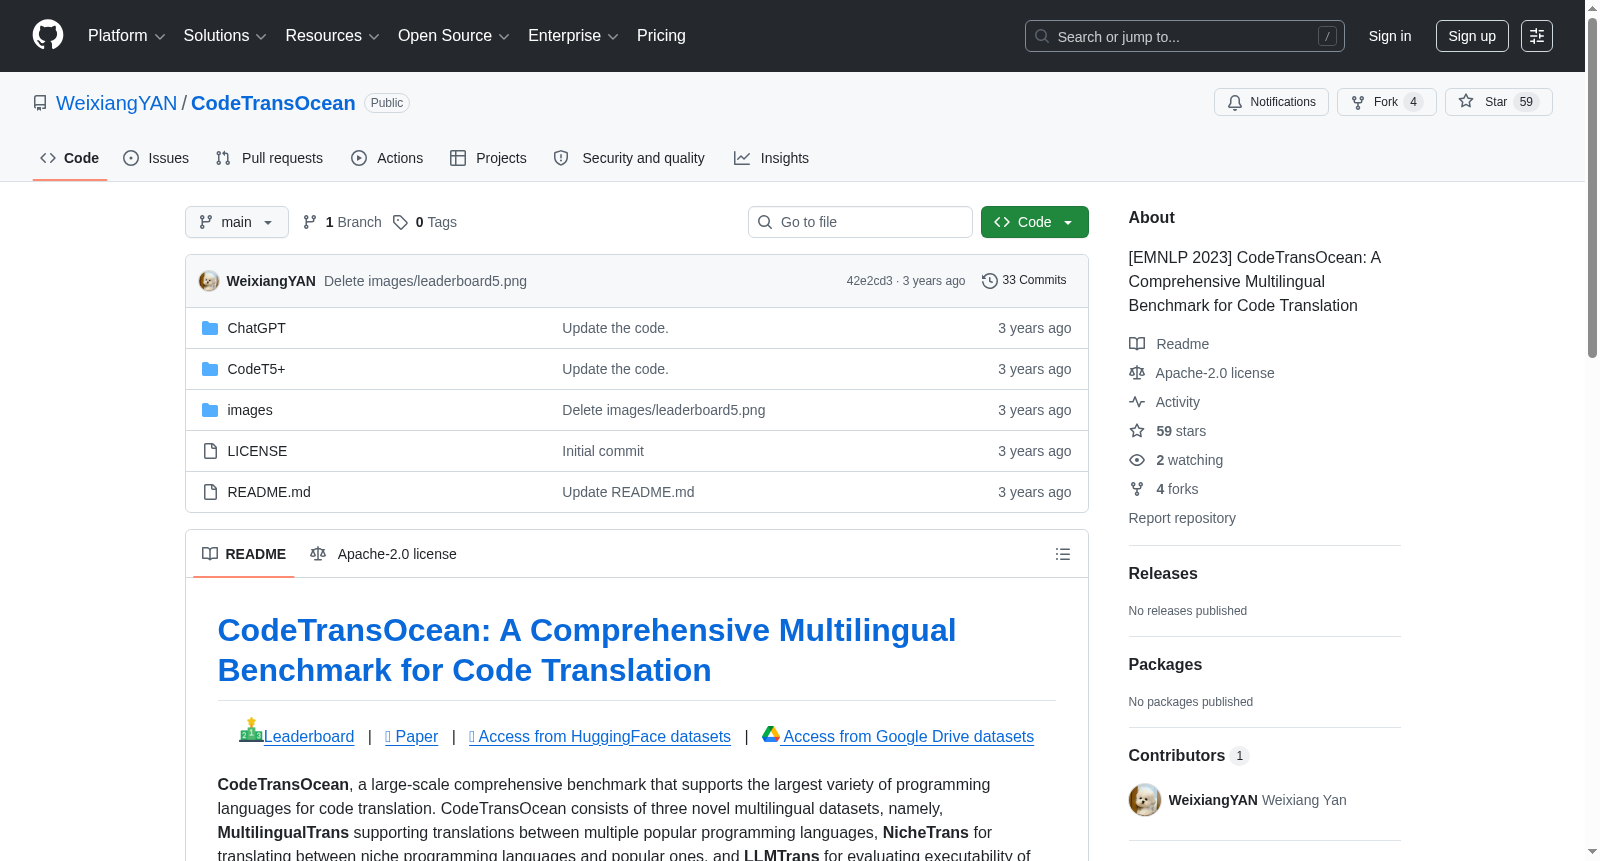Open the Insights tab
The height and width of the screenshot is (861, 1600).
771,158
